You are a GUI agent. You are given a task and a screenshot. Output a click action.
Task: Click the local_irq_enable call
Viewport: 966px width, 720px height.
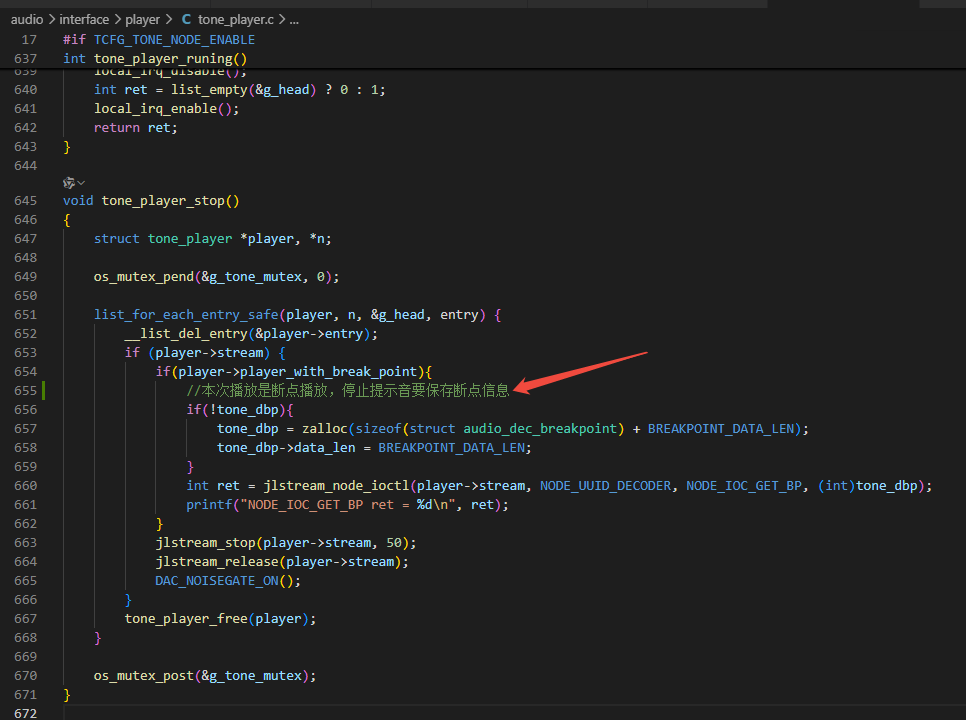[x=155, y=109]
